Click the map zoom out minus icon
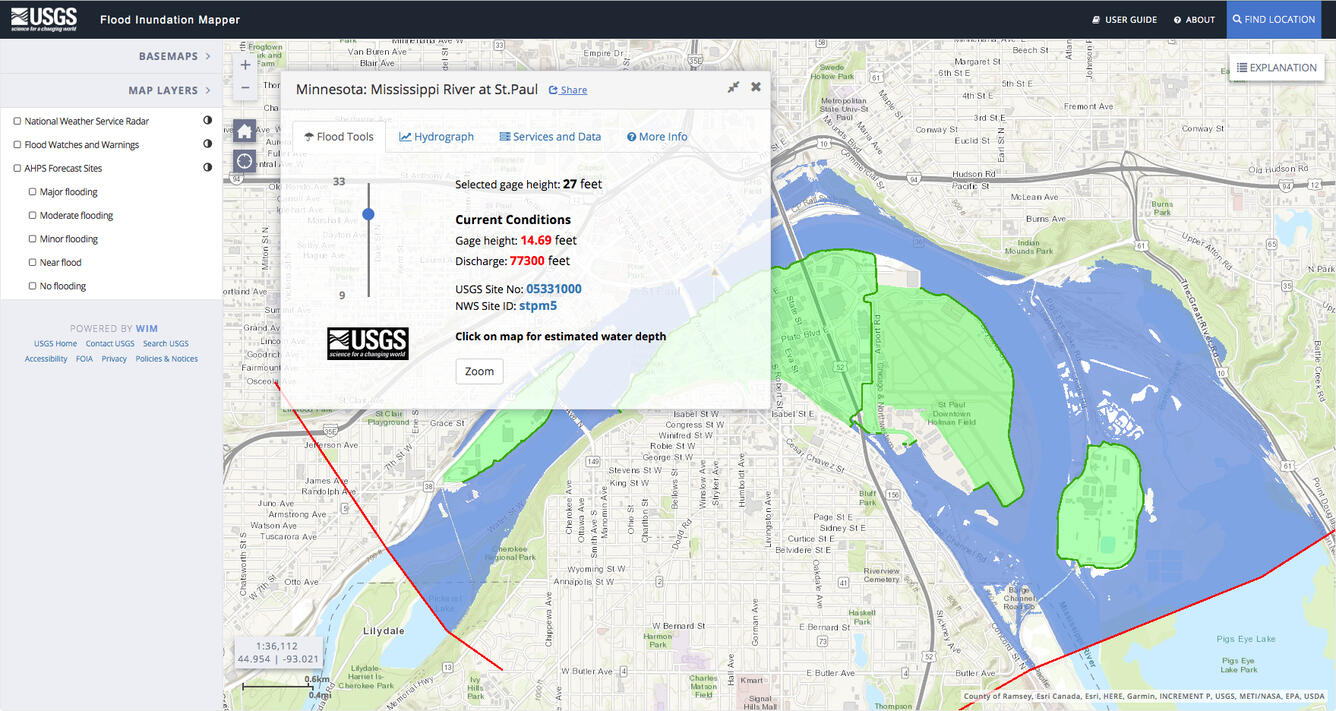 coord(245,86)
